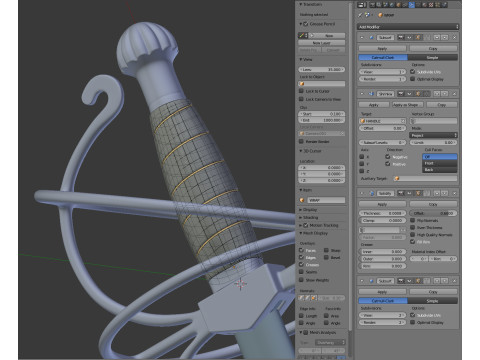Collapse the Solidify modifier panel
This screenshot has width=480, height=360.
362,193
